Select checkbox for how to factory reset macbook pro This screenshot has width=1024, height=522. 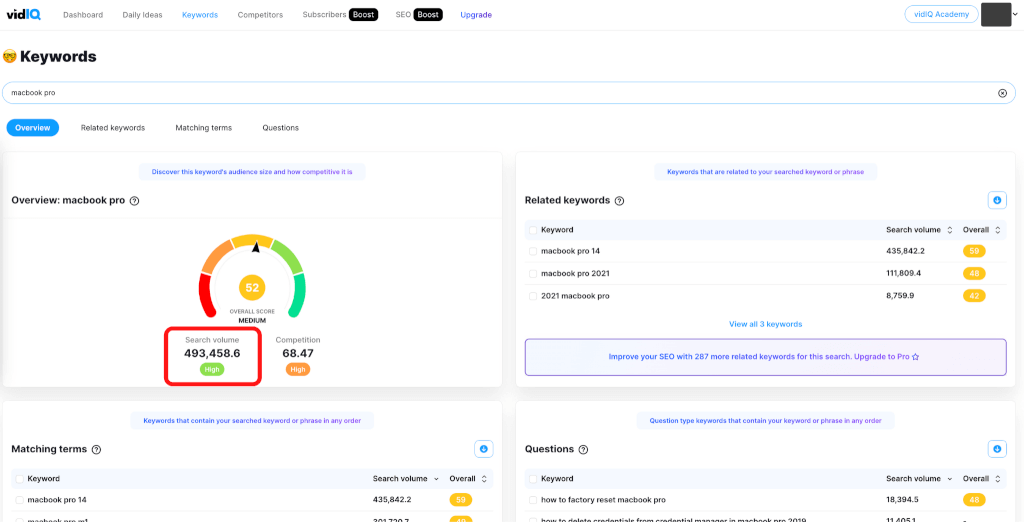[x=533, y=500]
